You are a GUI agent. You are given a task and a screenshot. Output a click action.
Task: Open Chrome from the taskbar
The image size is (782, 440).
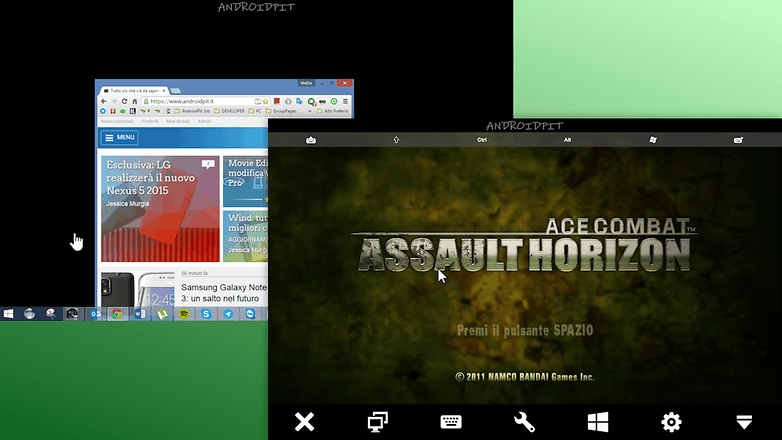(117, 314)
